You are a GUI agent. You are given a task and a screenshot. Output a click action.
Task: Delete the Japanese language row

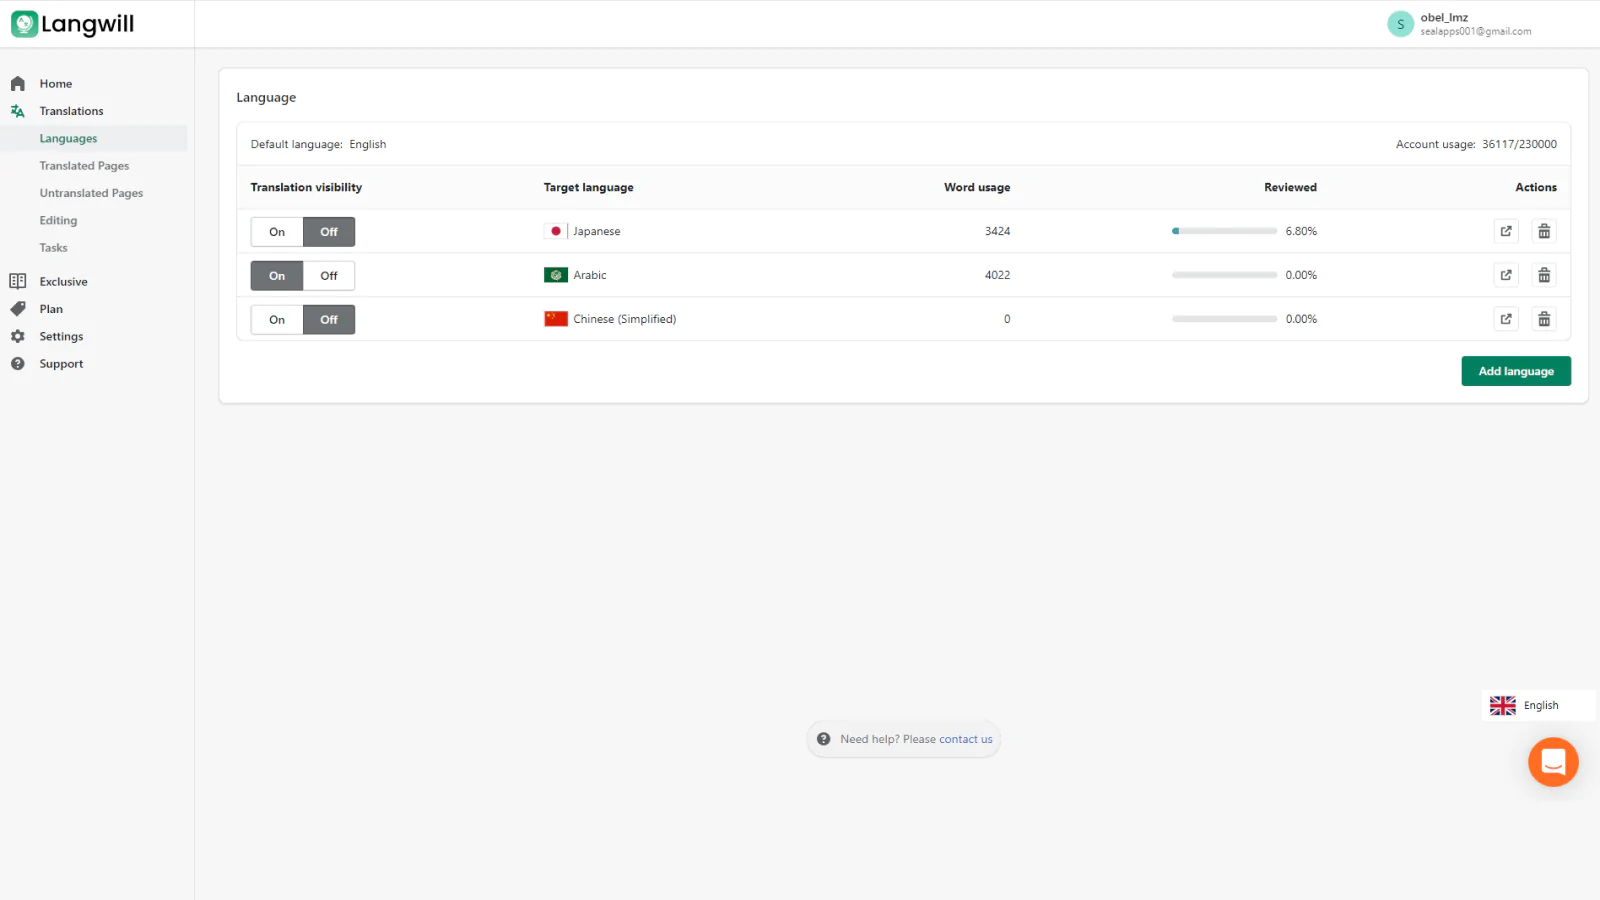1544,231
